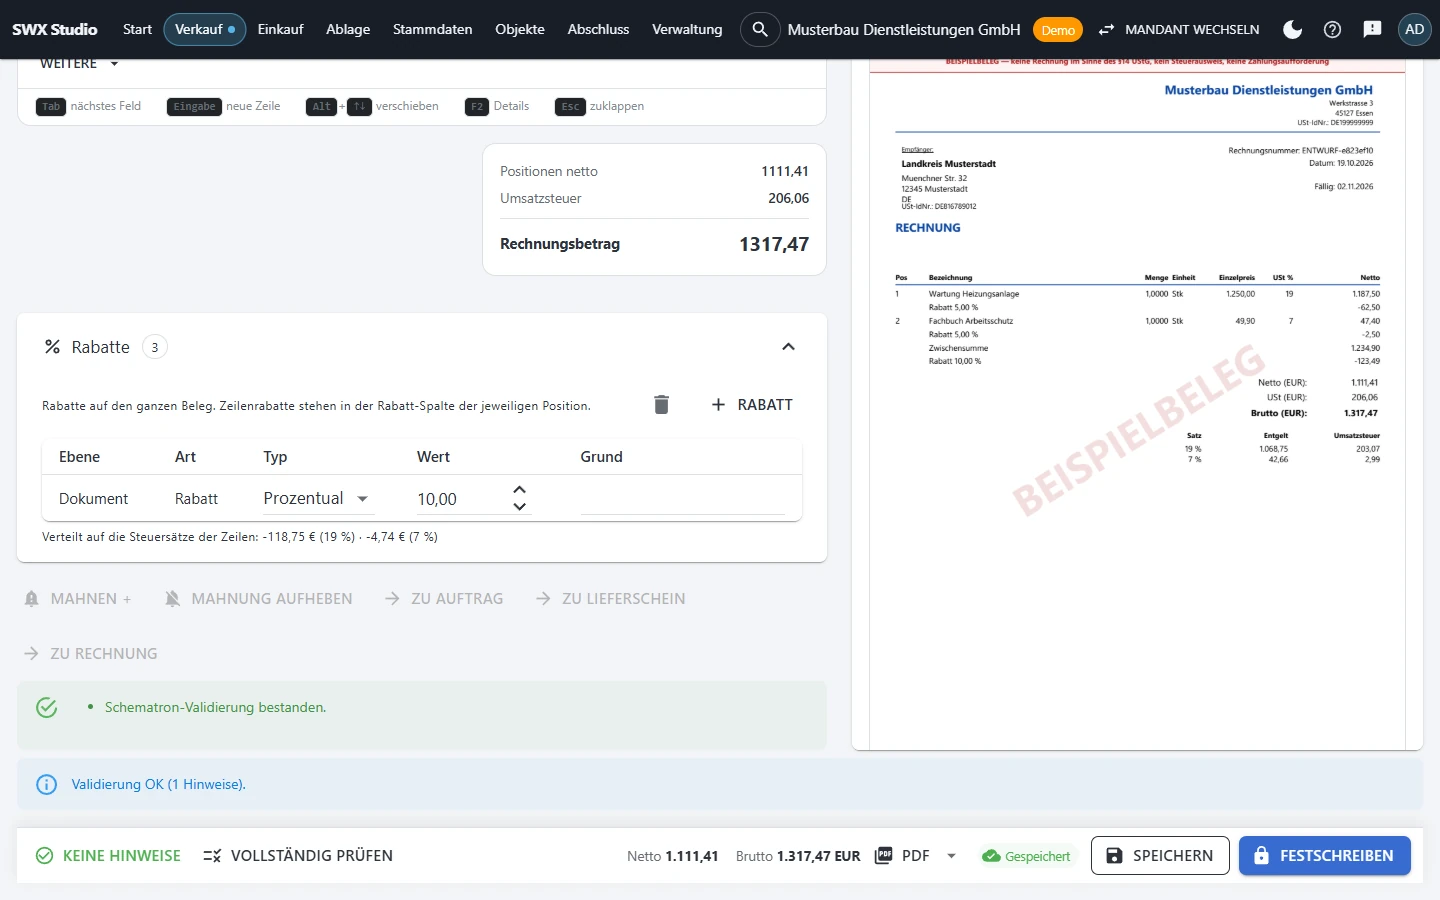Click the Festschreiben button
Viewport: 1440px width, 900px height.
coord(1324,856)
